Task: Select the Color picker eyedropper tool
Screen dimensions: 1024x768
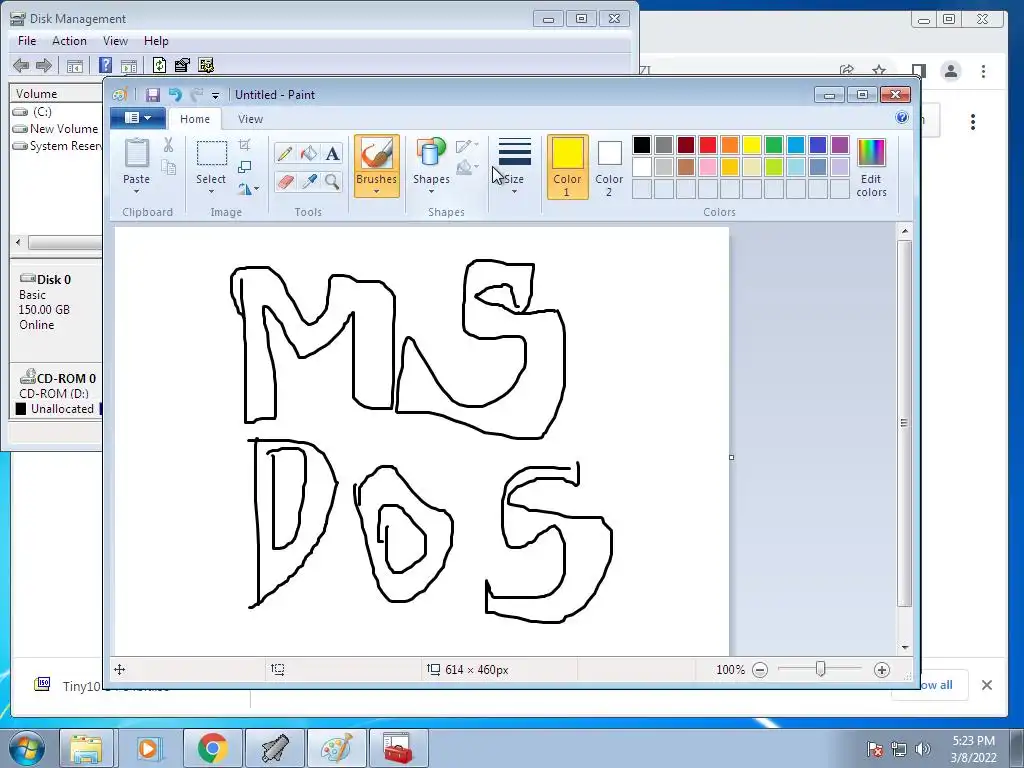Action: click(x=309, y=181)
